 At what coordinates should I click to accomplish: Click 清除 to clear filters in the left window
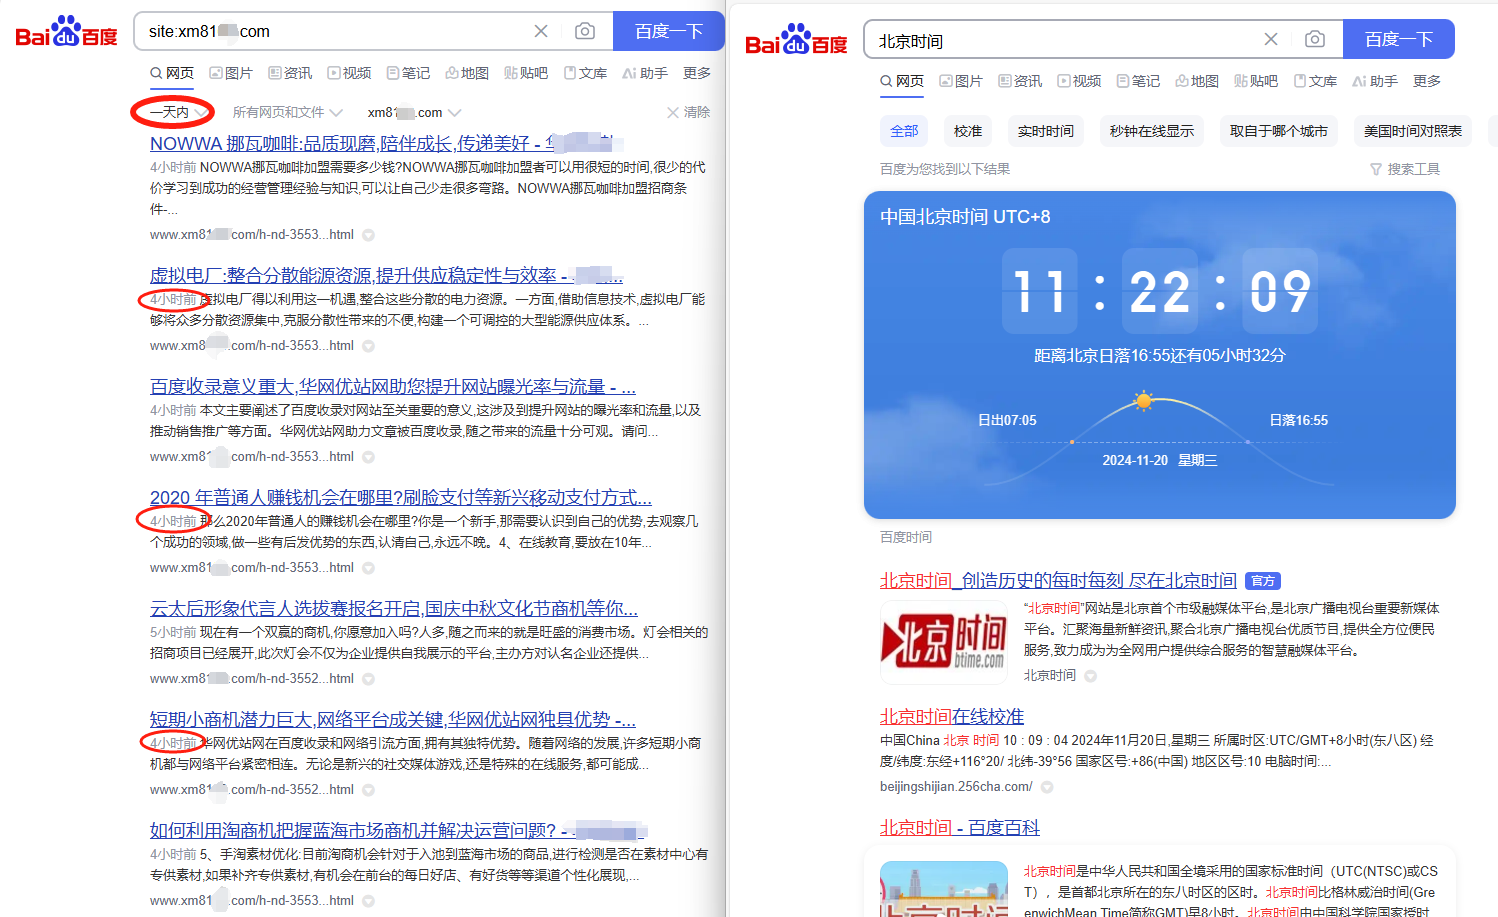coord(689,112)
